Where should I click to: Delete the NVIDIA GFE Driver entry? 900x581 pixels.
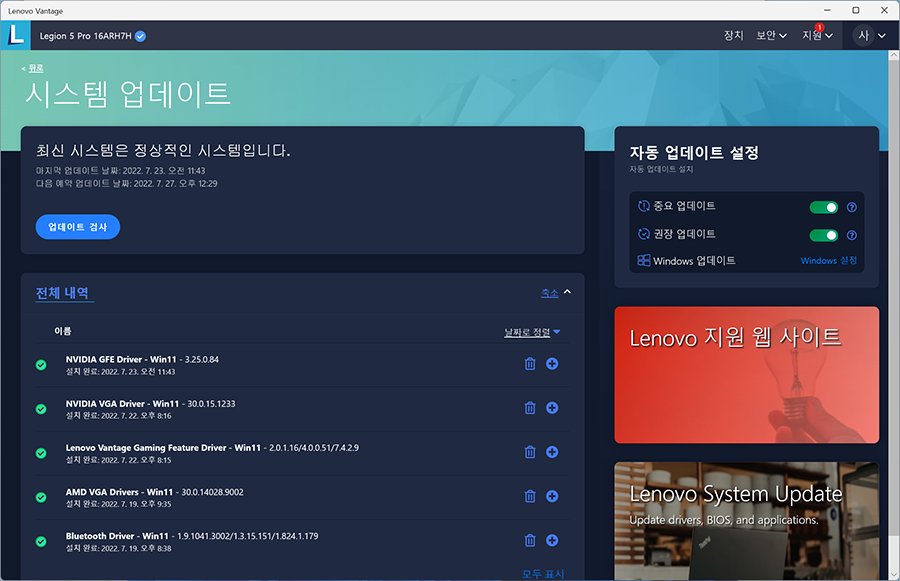pos(530,364)
